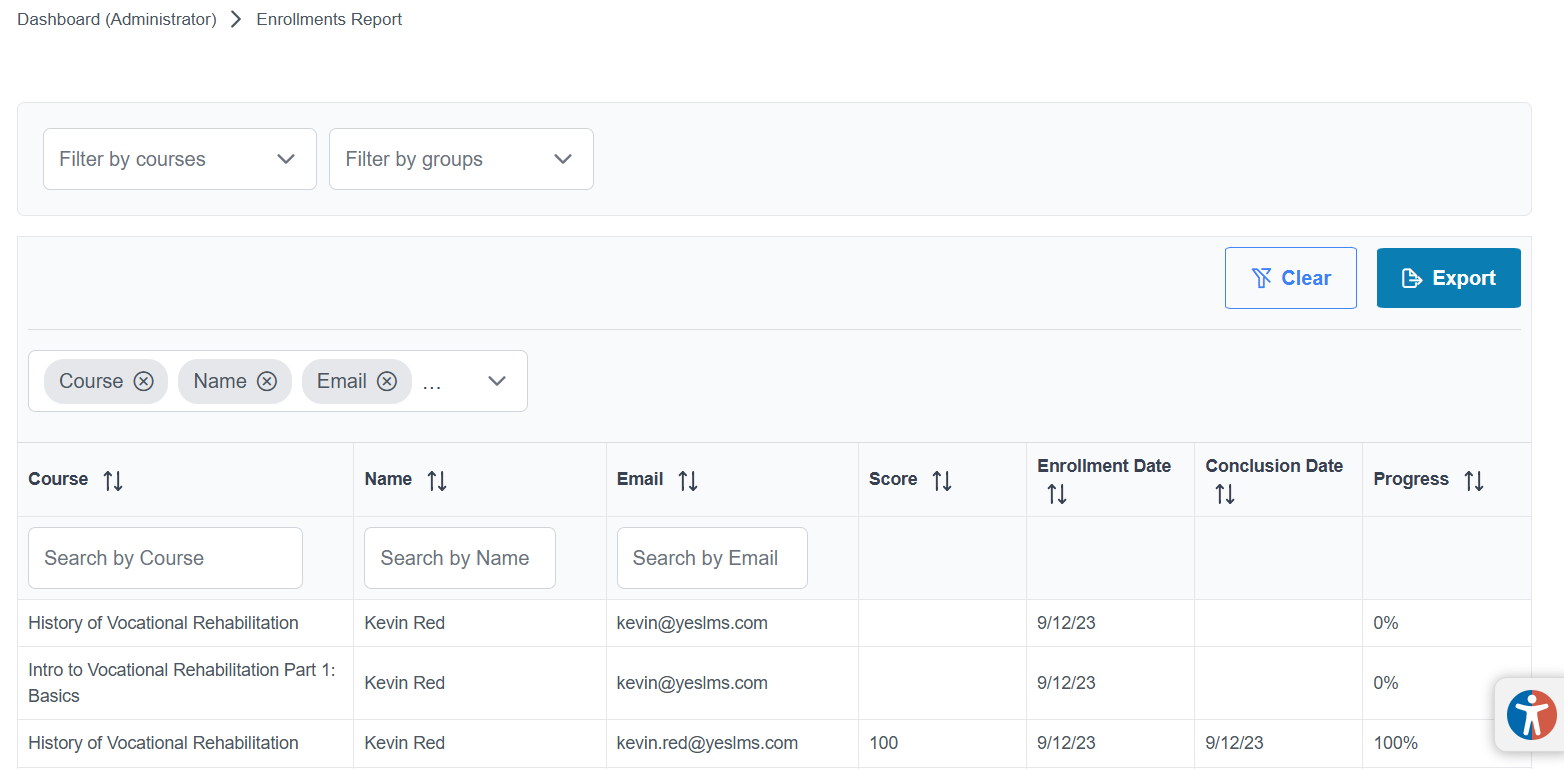Navigate to Dashboard via the breadcrumb

tap(116, 18)
